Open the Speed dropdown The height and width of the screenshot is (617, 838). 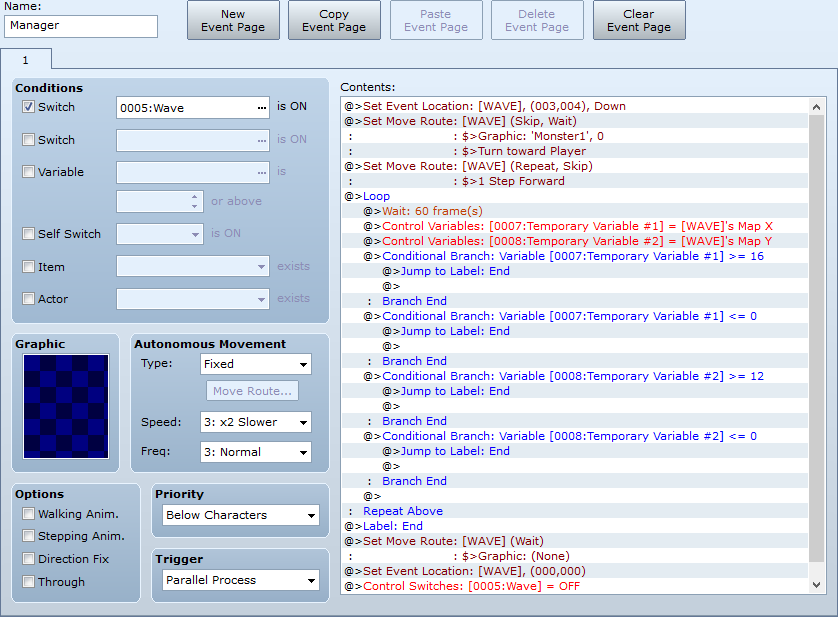pyautogui.click(x=256, y=422)
